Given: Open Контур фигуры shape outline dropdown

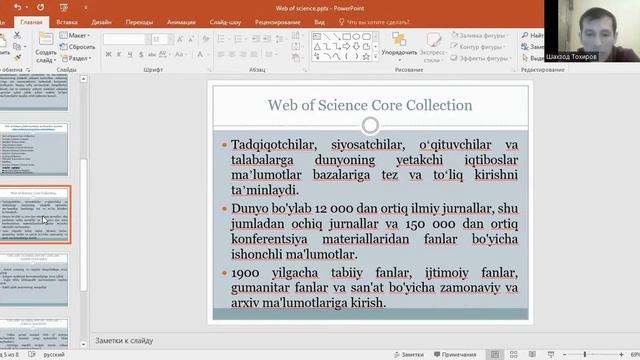Looking at the screenshot, I should tap(478, 47).
